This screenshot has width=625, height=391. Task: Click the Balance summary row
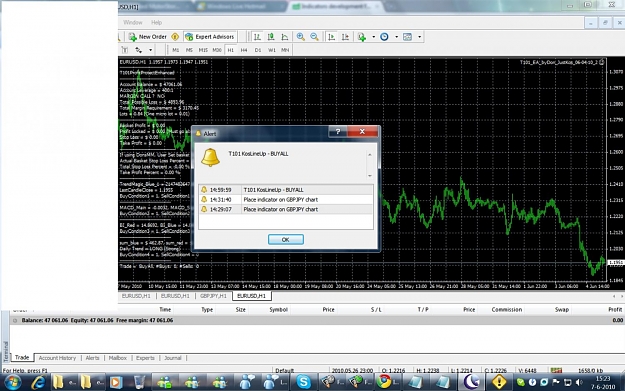(x=317, y=320)
